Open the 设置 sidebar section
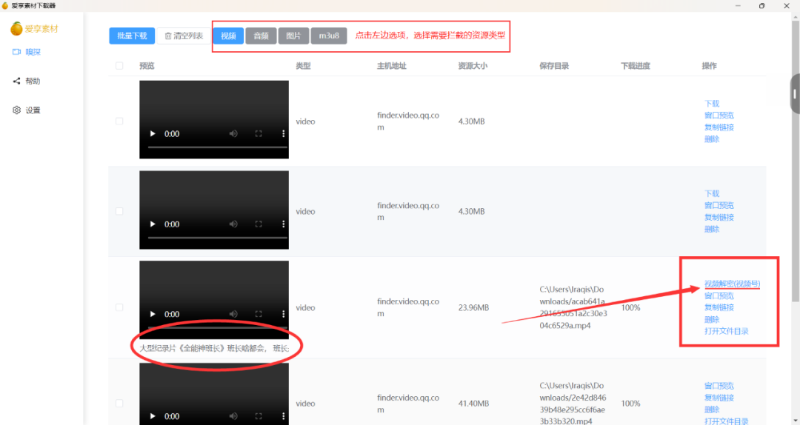The image size is (800, 425). (27, 110)
